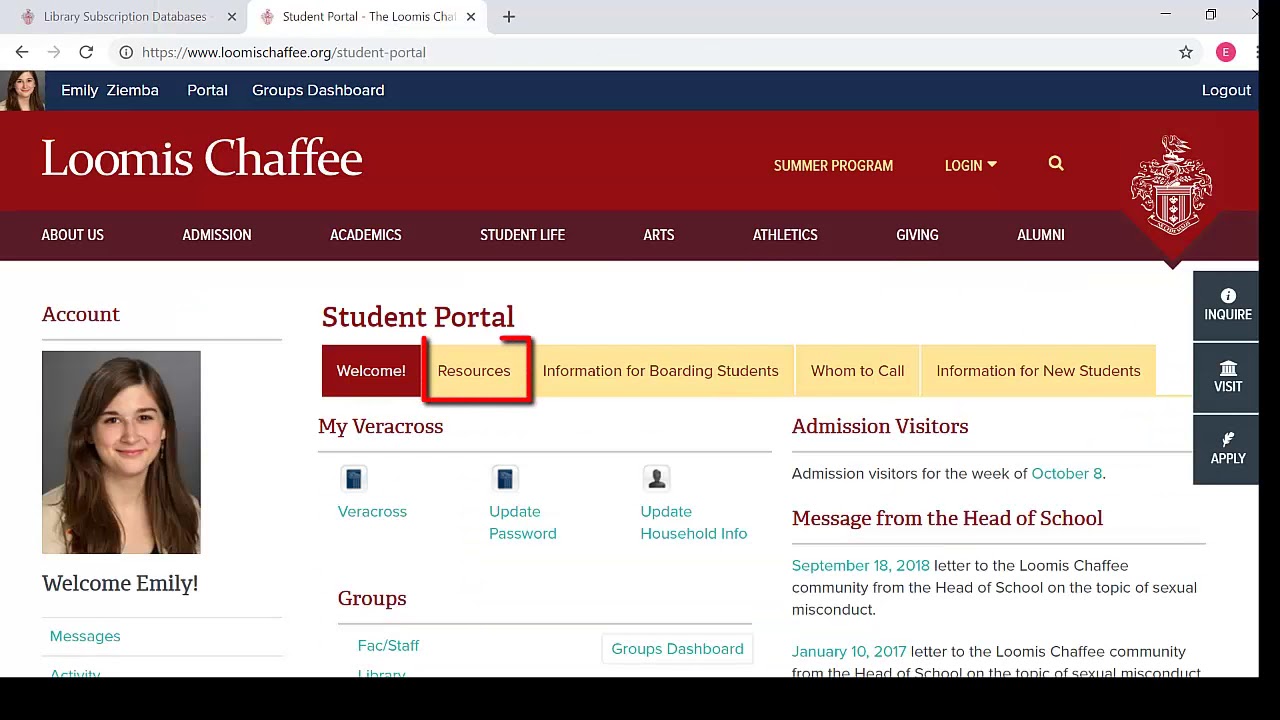Switch to the Whom to Call tab
This screenshot has height=720, width=1280.
(857, 371)
